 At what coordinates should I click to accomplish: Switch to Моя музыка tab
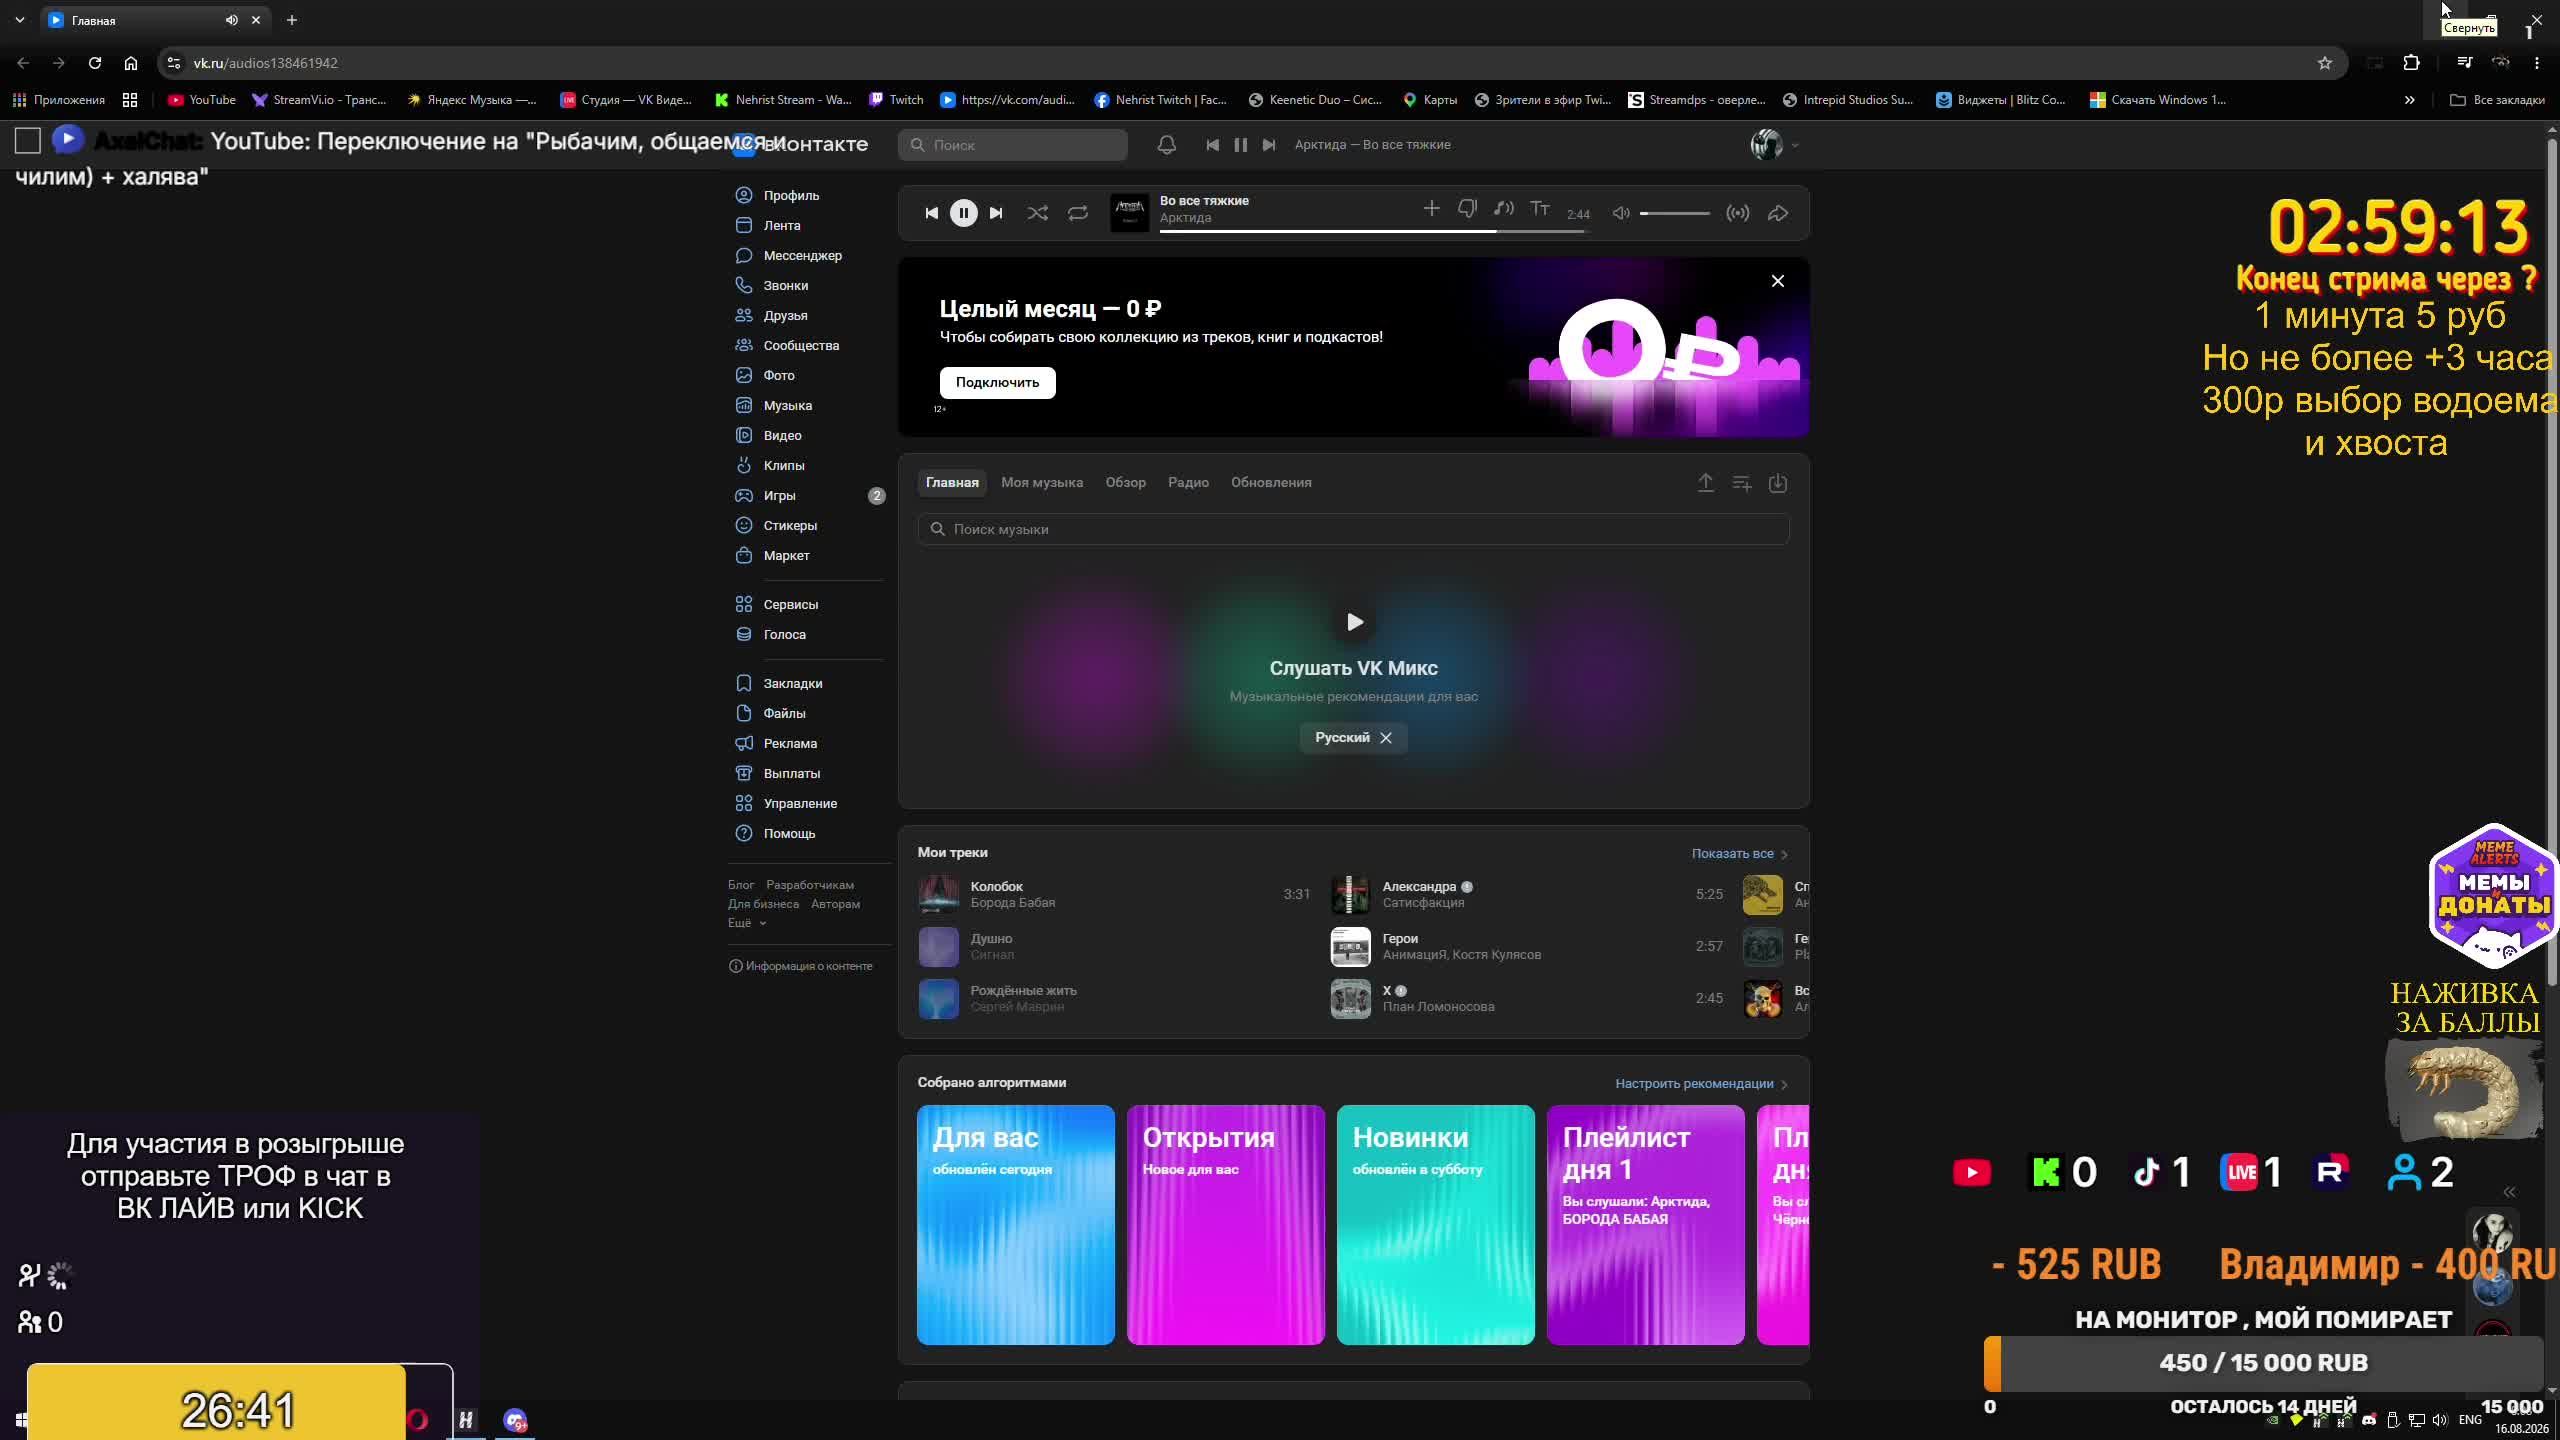(1042, 482)
